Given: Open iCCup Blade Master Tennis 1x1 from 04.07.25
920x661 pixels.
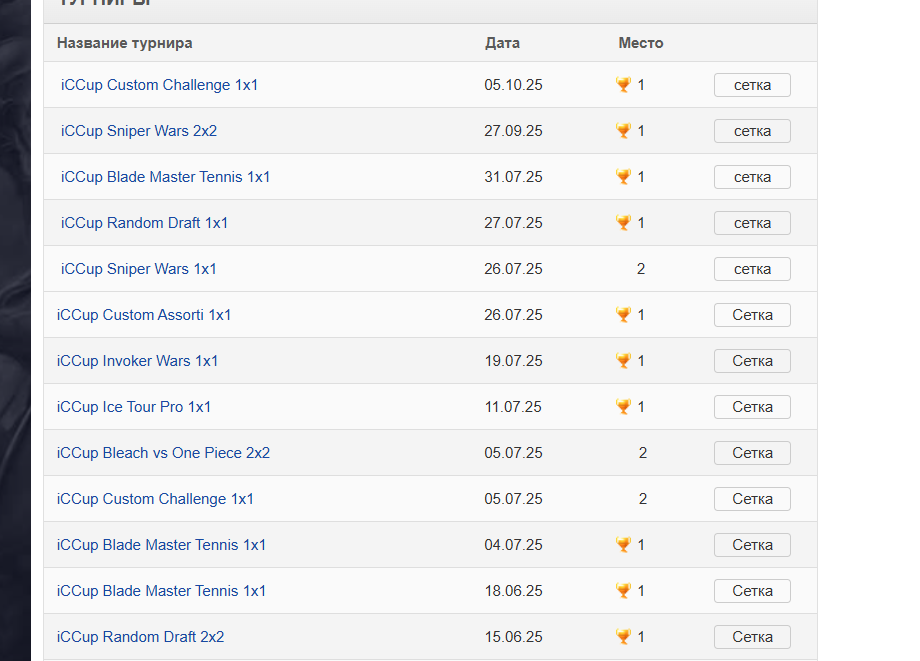Looking at the screenshot, I should [x=161, y=545].
